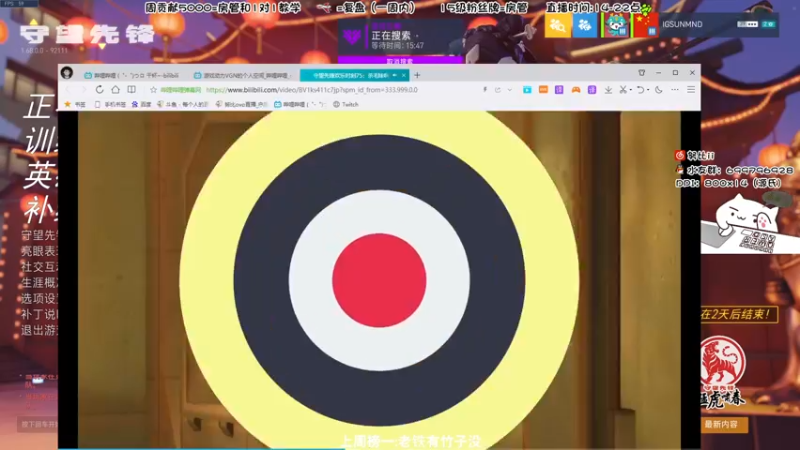The height and width of the screenshot is (450, 800).
Task: Open a new browser tab
Action: (417, 76)
